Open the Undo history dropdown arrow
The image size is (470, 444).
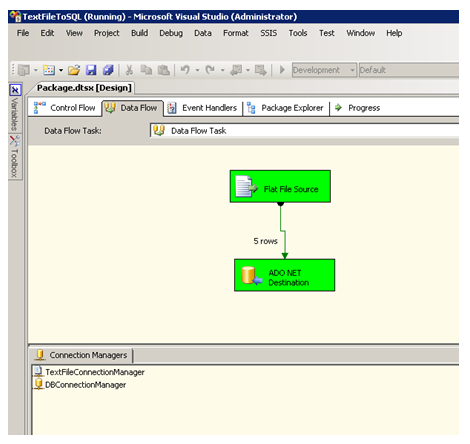197,70
